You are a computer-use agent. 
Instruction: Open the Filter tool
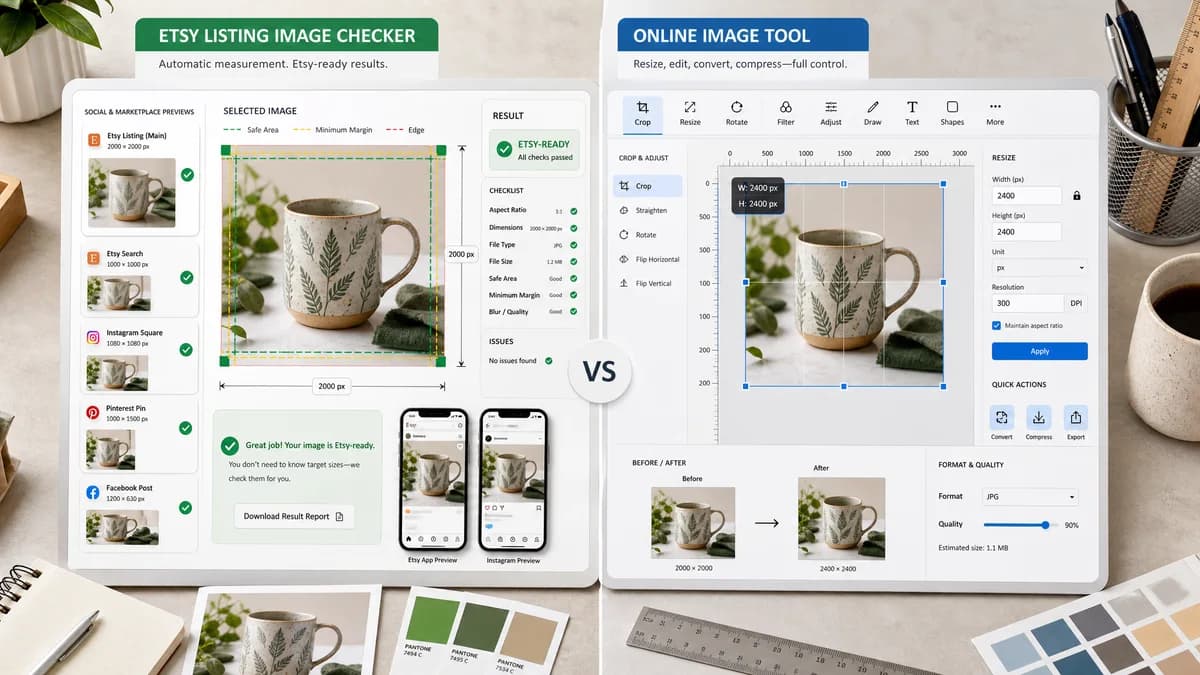[786, 113]
